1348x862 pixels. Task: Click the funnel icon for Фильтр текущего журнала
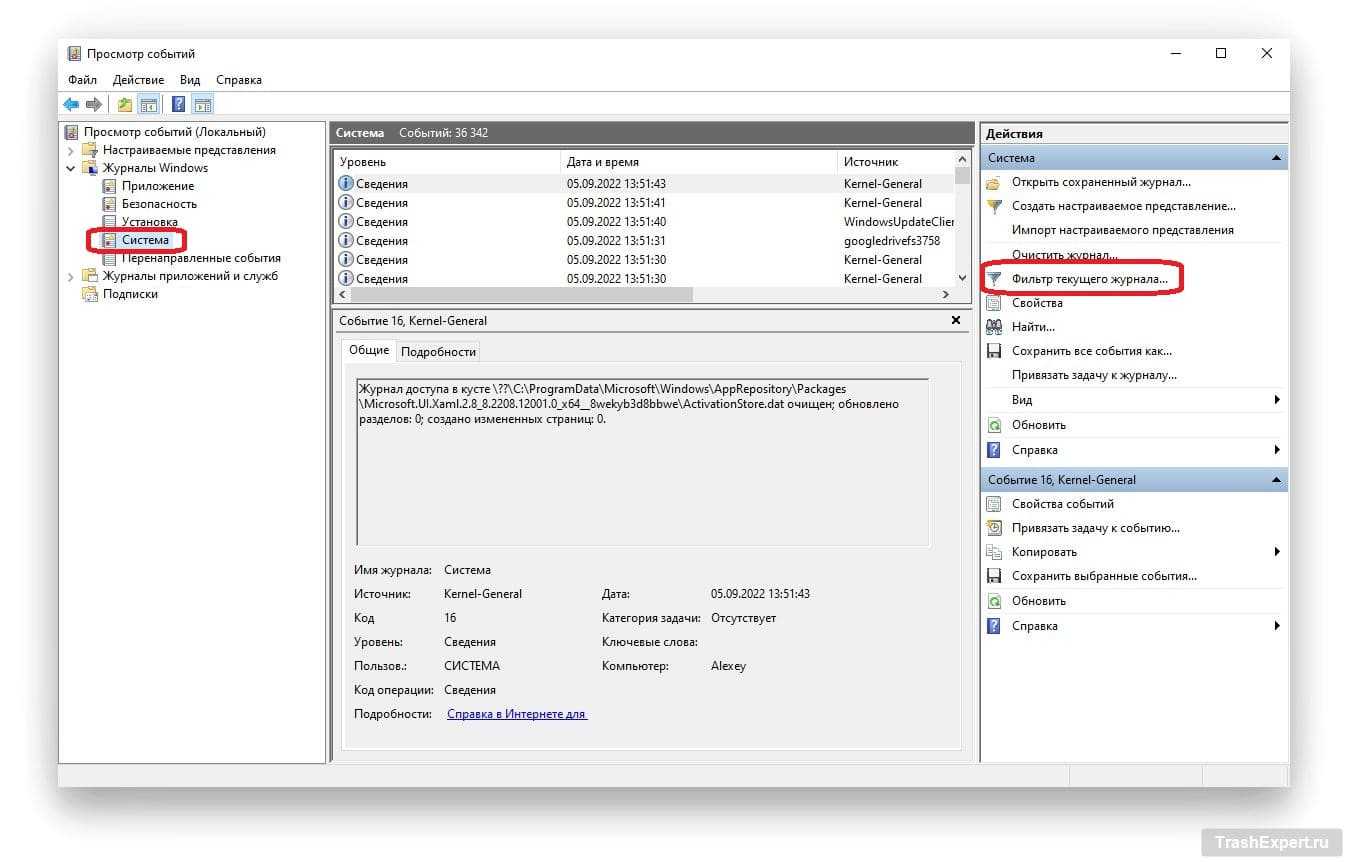994,278
